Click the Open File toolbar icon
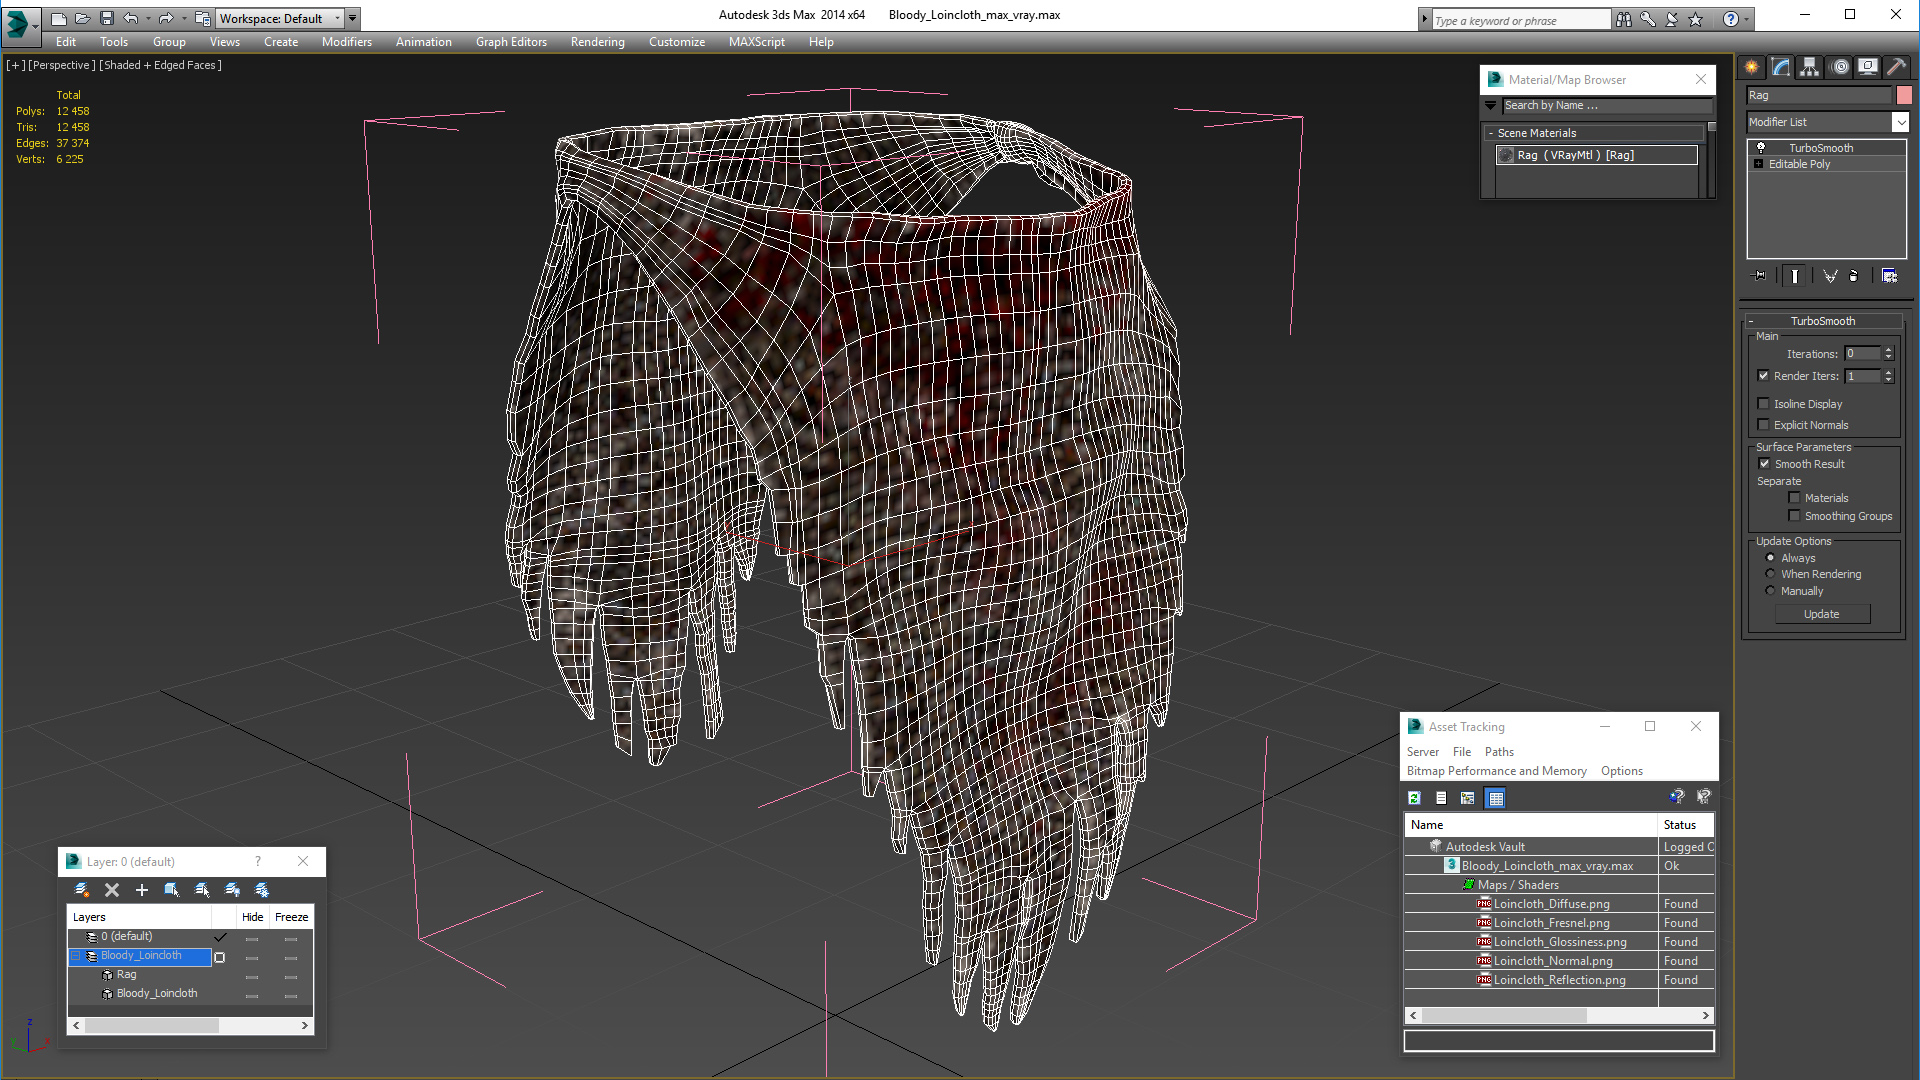Image resolution: width=1920 pixels, height=1080 pixels. 82,18
